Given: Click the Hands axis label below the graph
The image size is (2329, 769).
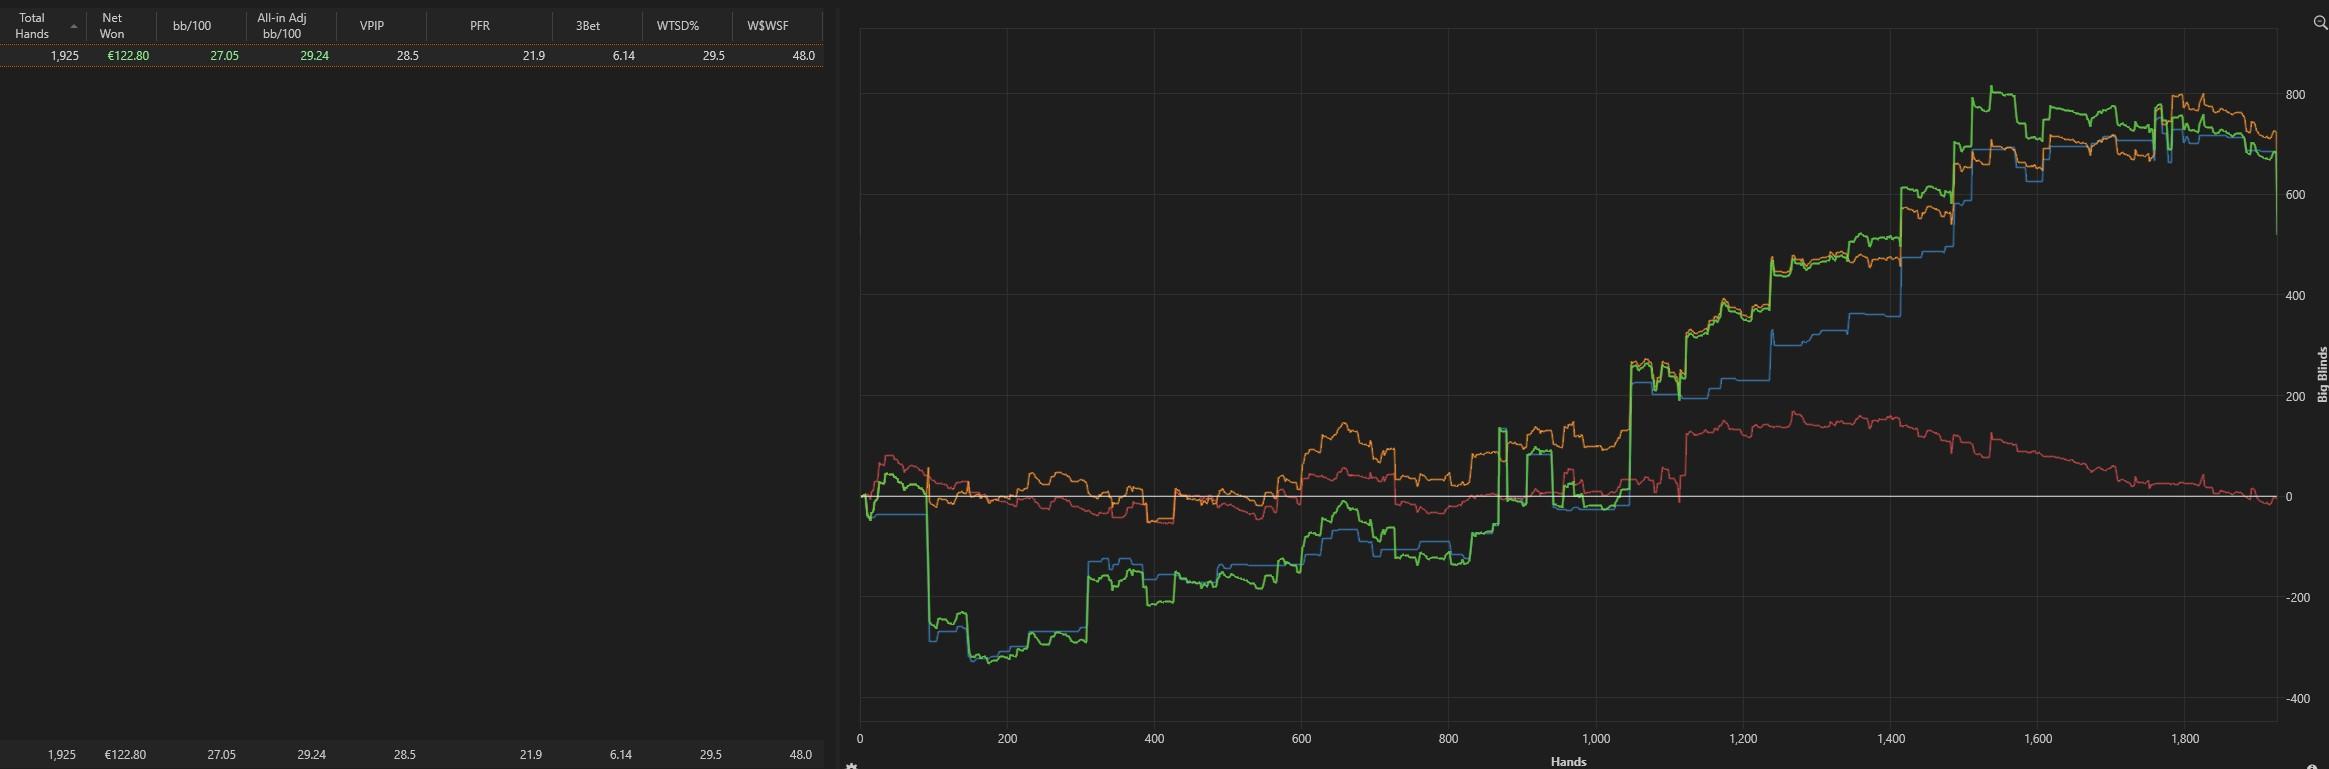Looking at the screenshot, I should [x=1570, y=761].
